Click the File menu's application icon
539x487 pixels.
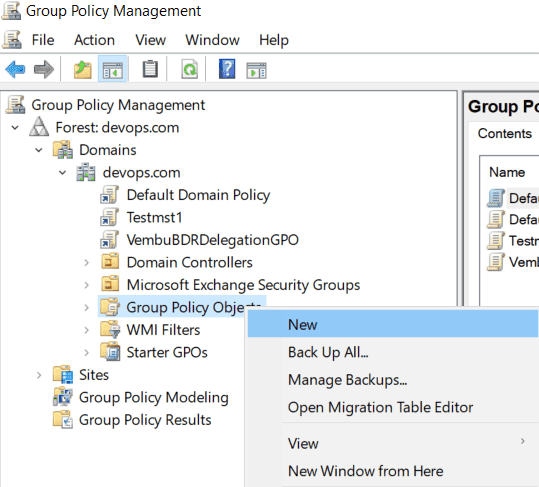pyautogui.click(x=12, y=40)
